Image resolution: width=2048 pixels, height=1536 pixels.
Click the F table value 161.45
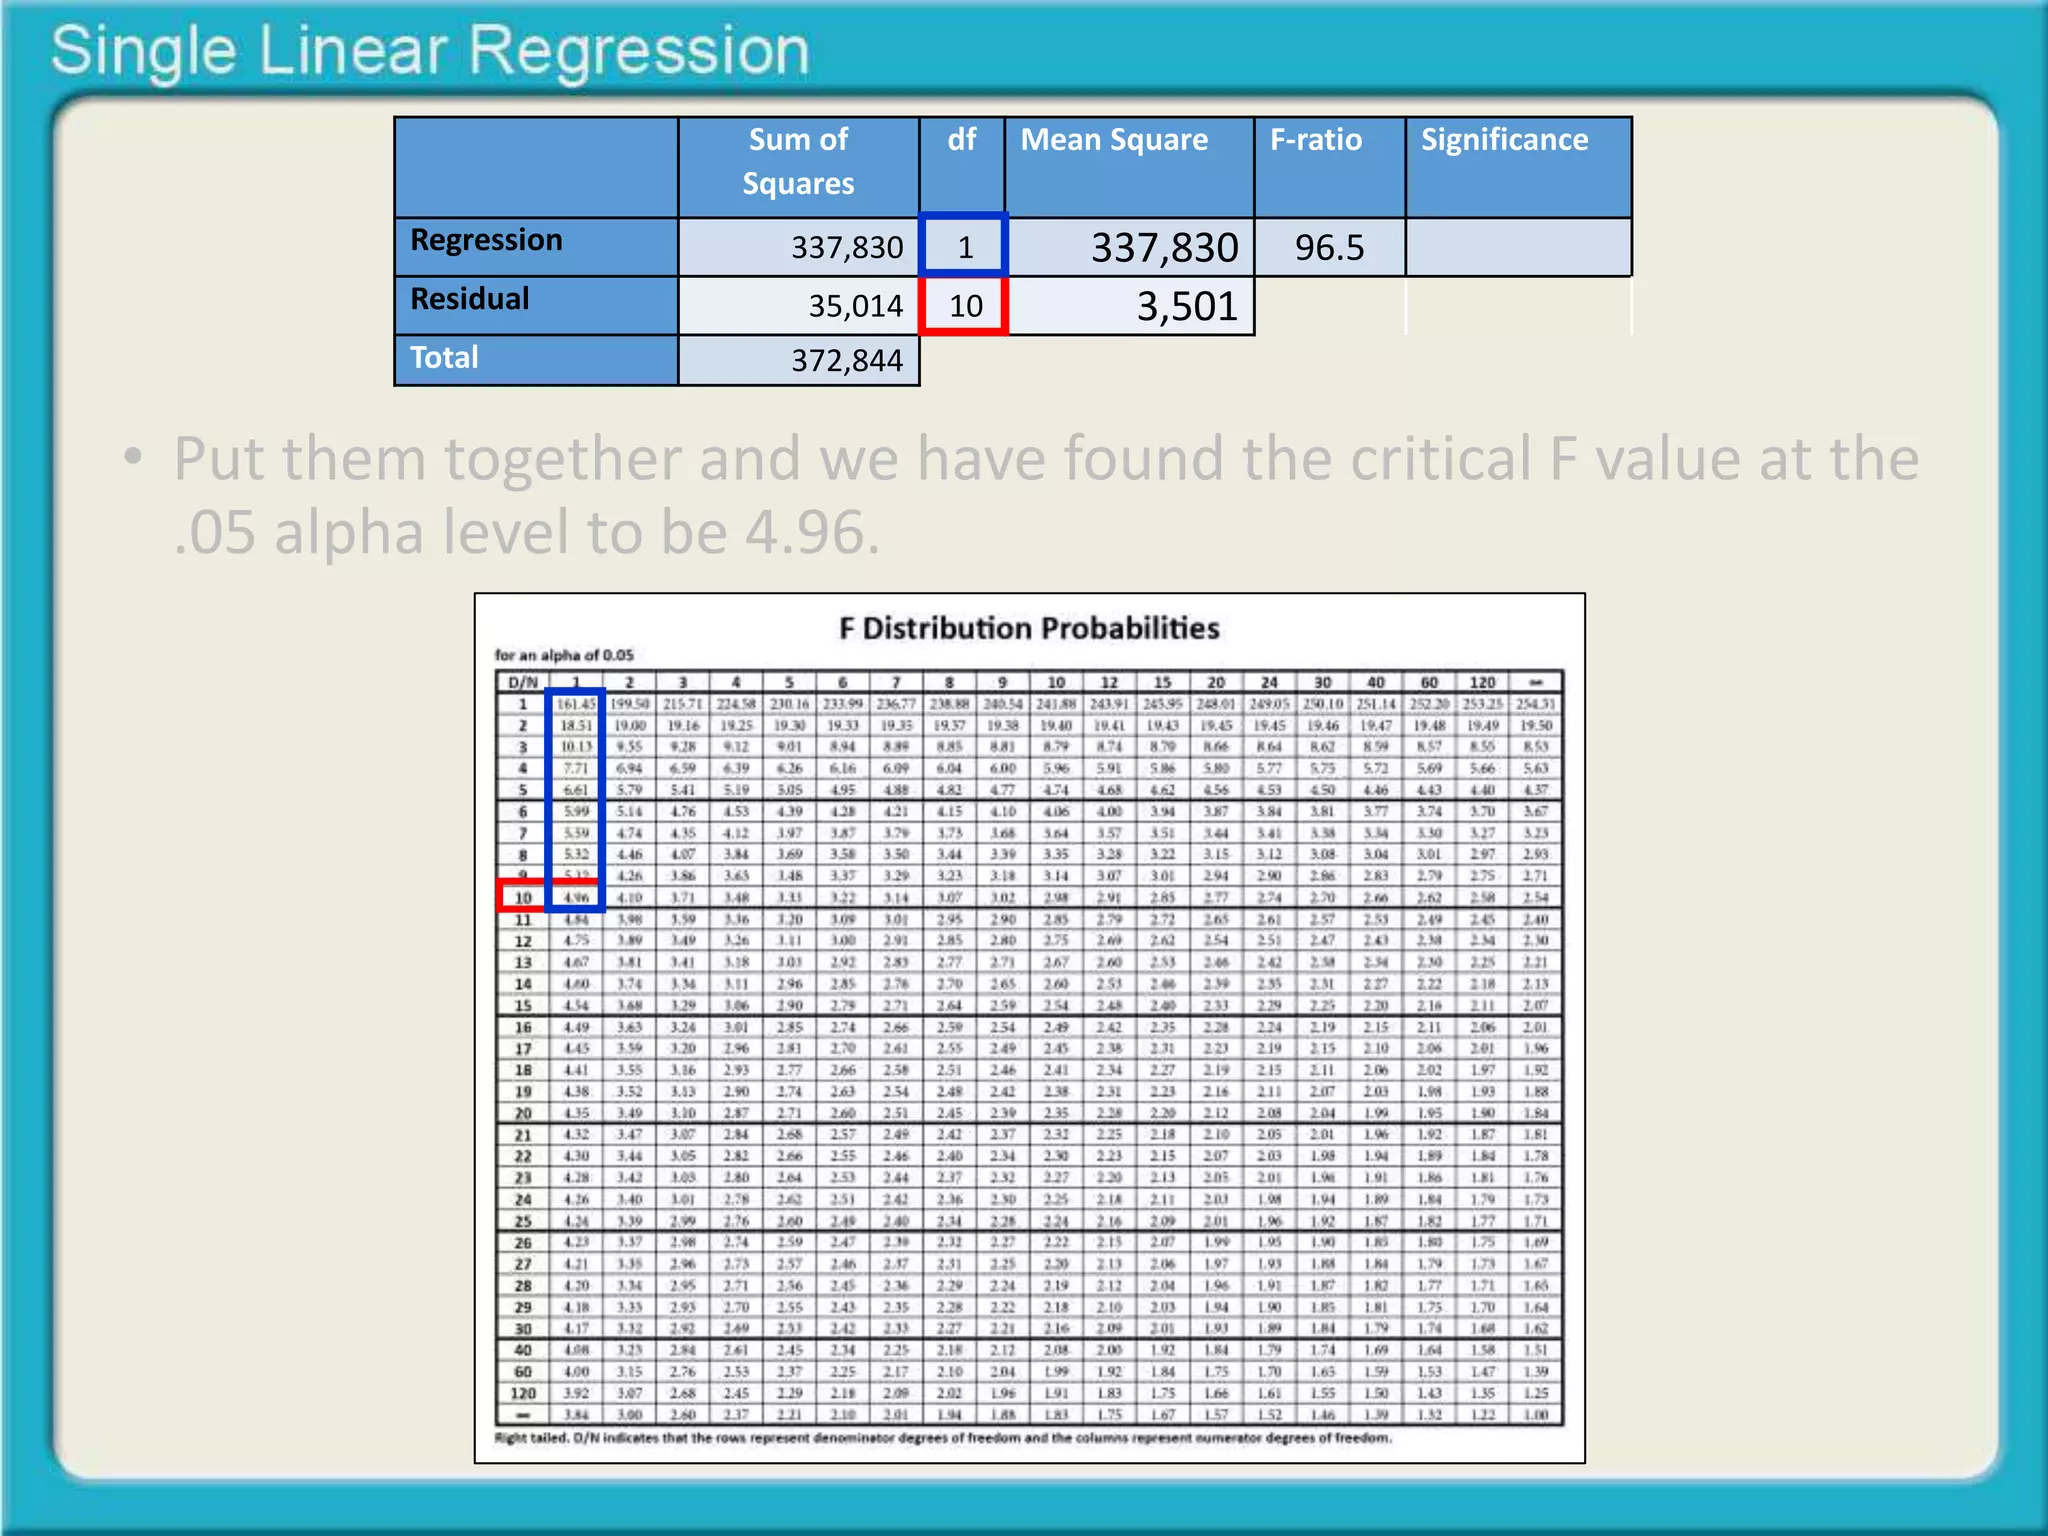[x=576, y=704]
